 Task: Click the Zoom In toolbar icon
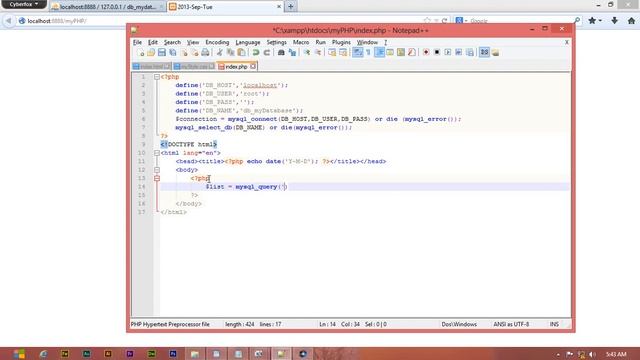click(x=306, y=53)
